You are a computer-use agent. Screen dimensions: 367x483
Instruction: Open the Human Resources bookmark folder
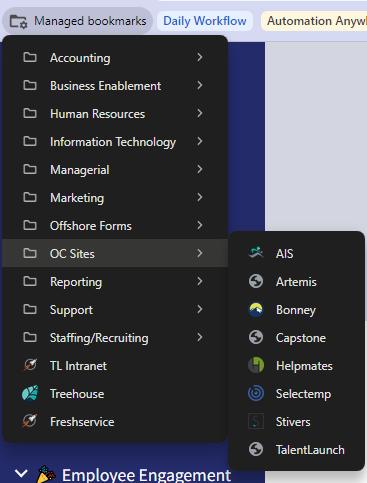[x=115, y=114]
